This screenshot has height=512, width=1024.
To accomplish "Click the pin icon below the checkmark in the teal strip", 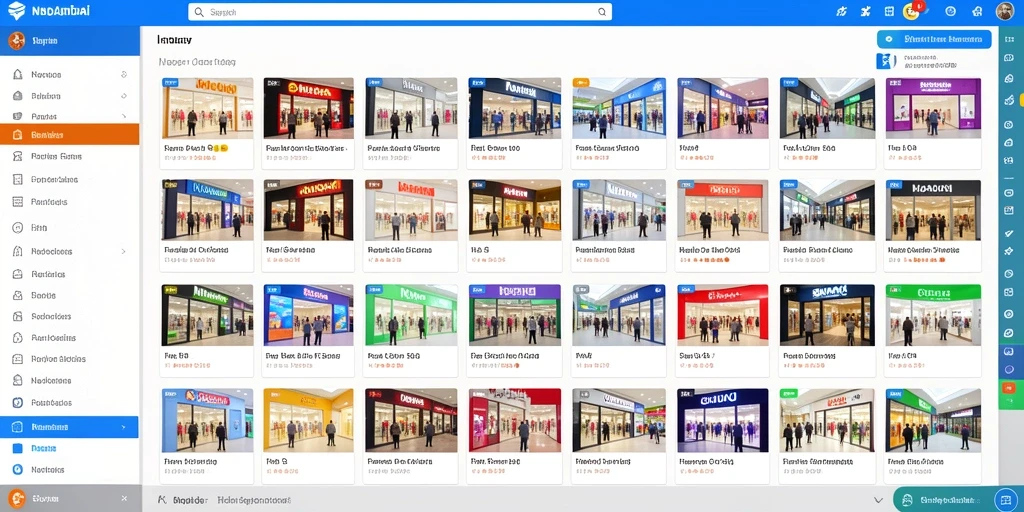I will 1010,251.
